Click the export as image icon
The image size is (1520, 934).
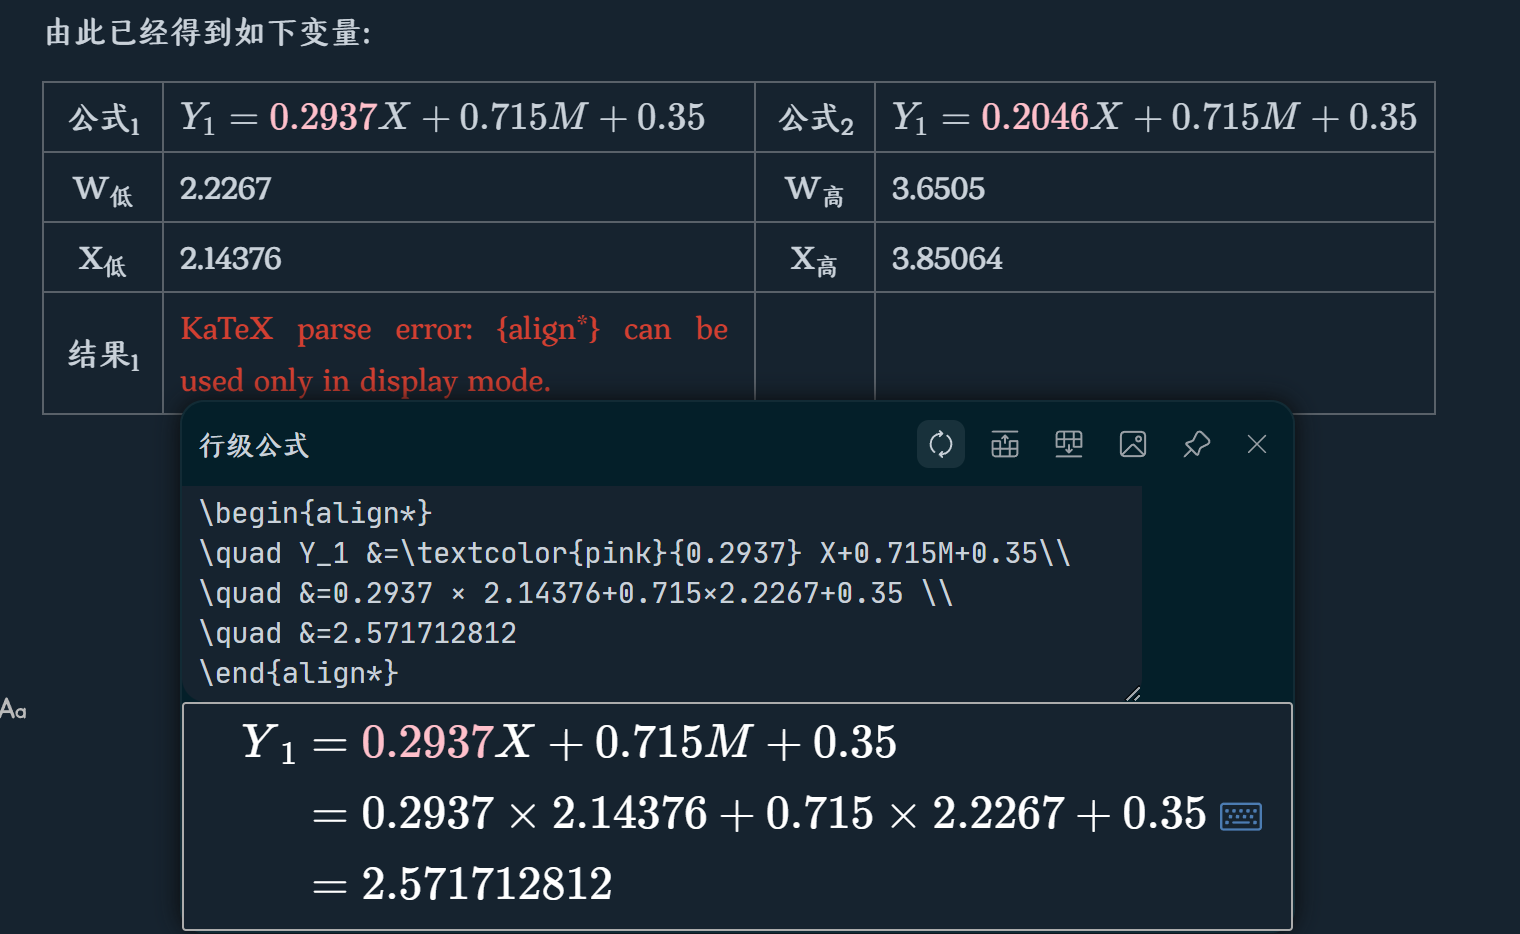coord(1133,444)
